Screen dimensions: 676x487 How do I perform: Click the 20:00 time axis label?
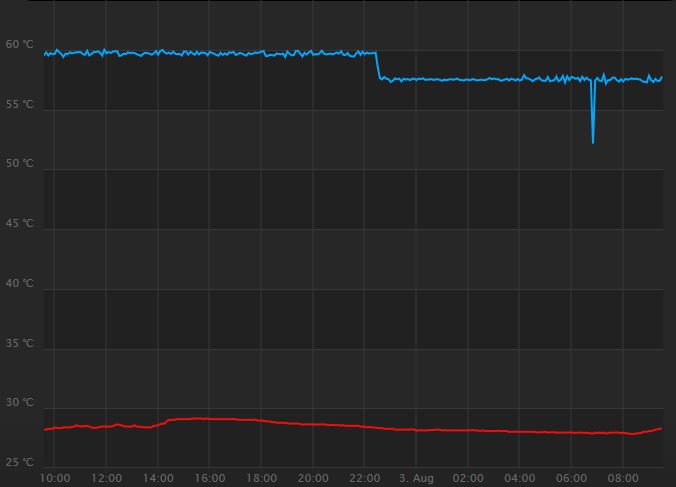coord(313,478)
